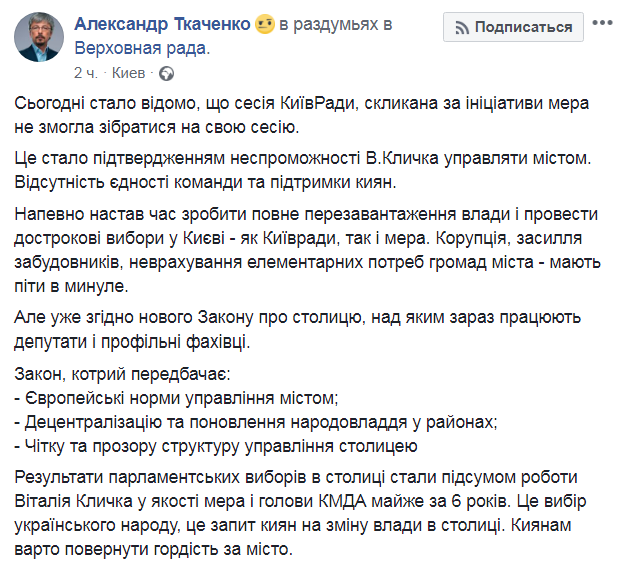
Task: Click the '2 ч.' post timestamp
Action: 86,73
